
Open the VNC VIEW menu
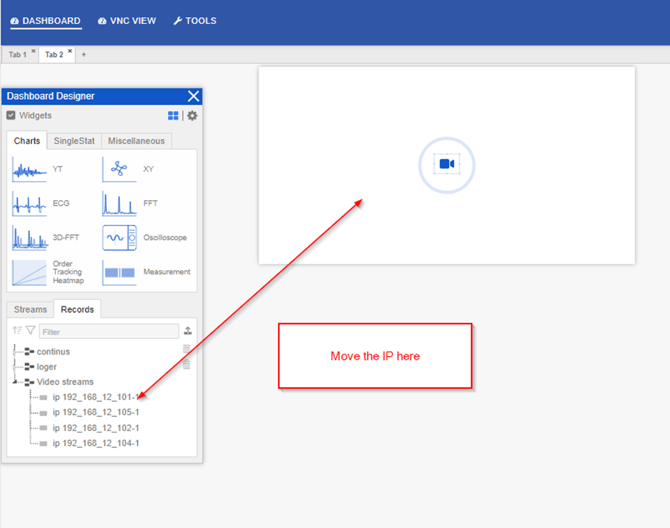[129, 20]
